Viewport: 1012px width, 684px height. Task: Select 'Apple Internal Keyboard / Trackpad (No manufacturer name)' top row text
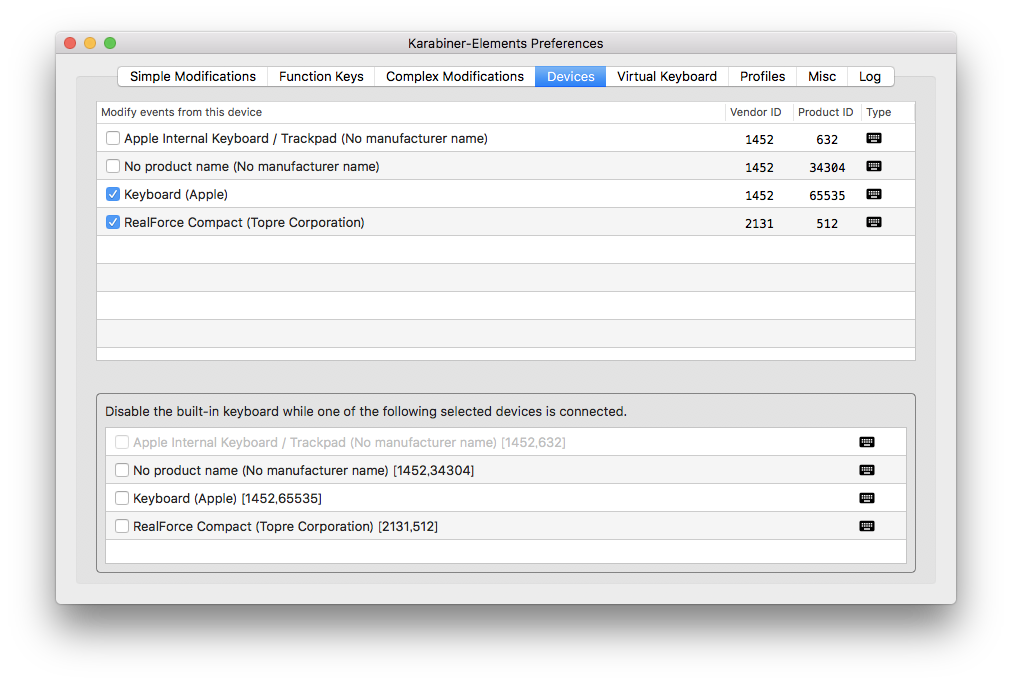[306, 139]
